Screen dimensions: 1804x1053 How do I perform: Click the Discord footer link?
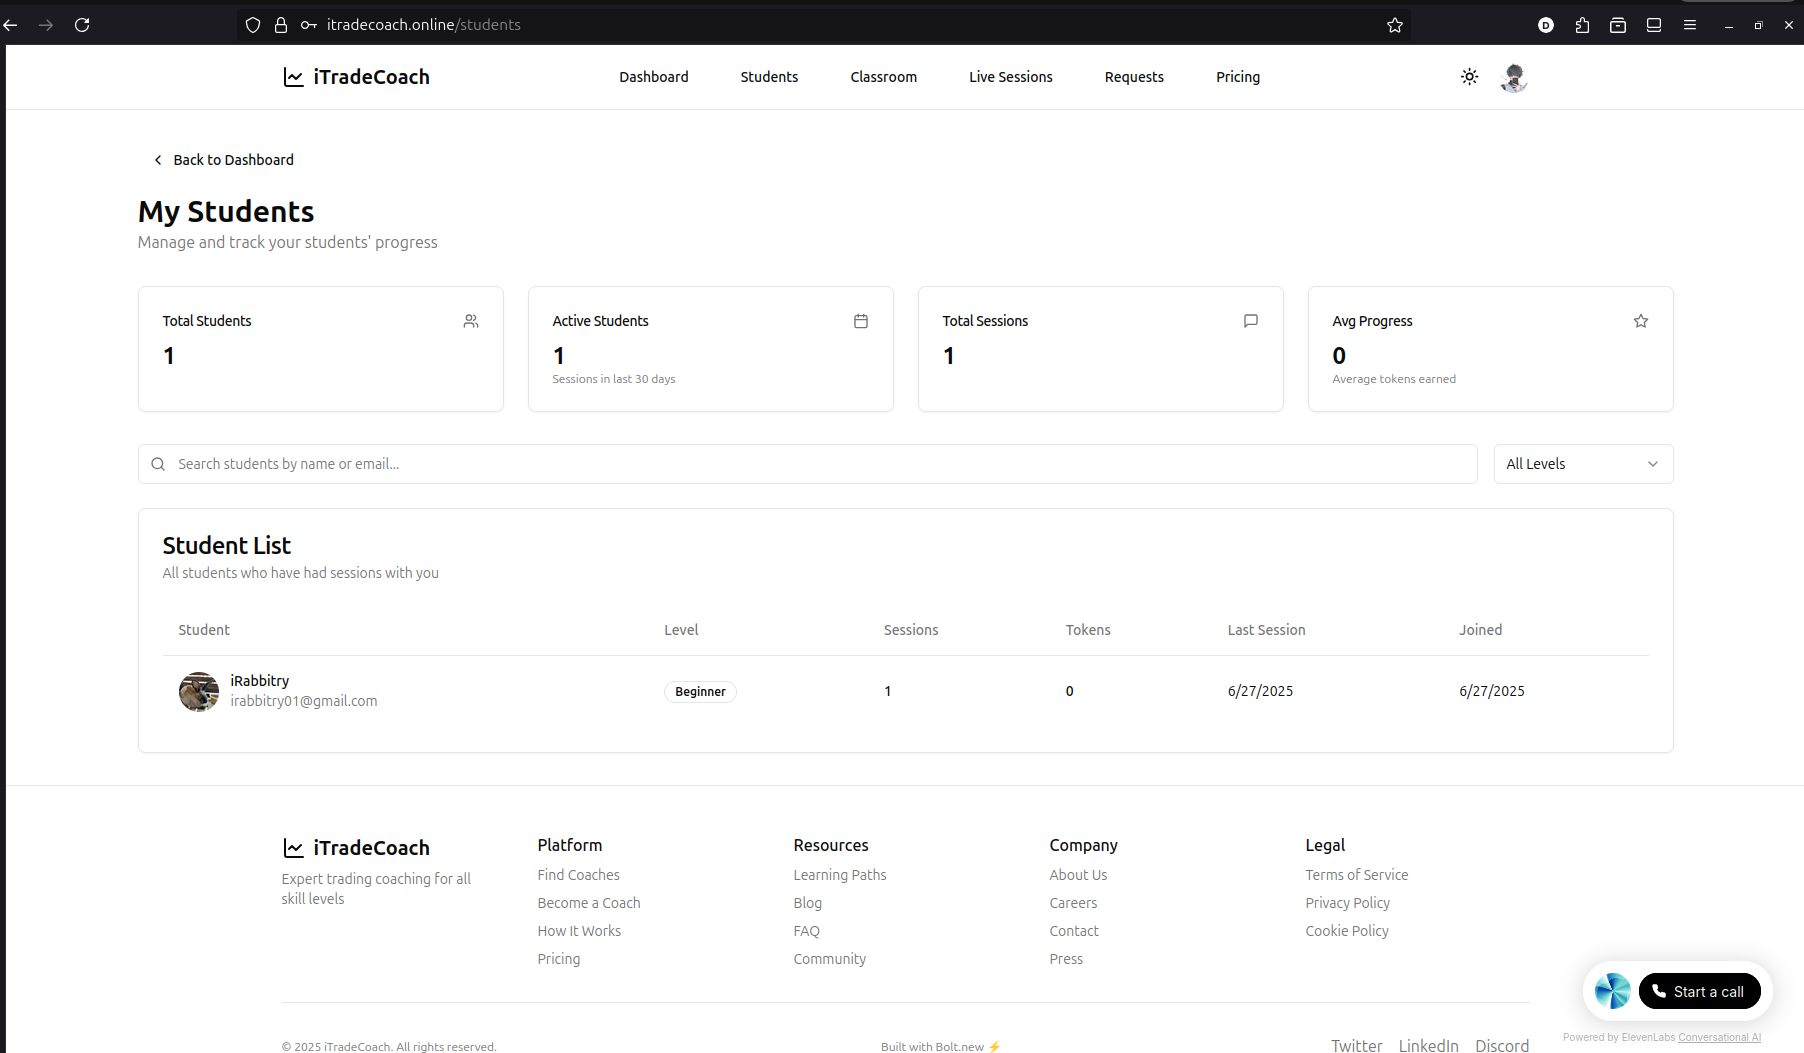1502,1045
